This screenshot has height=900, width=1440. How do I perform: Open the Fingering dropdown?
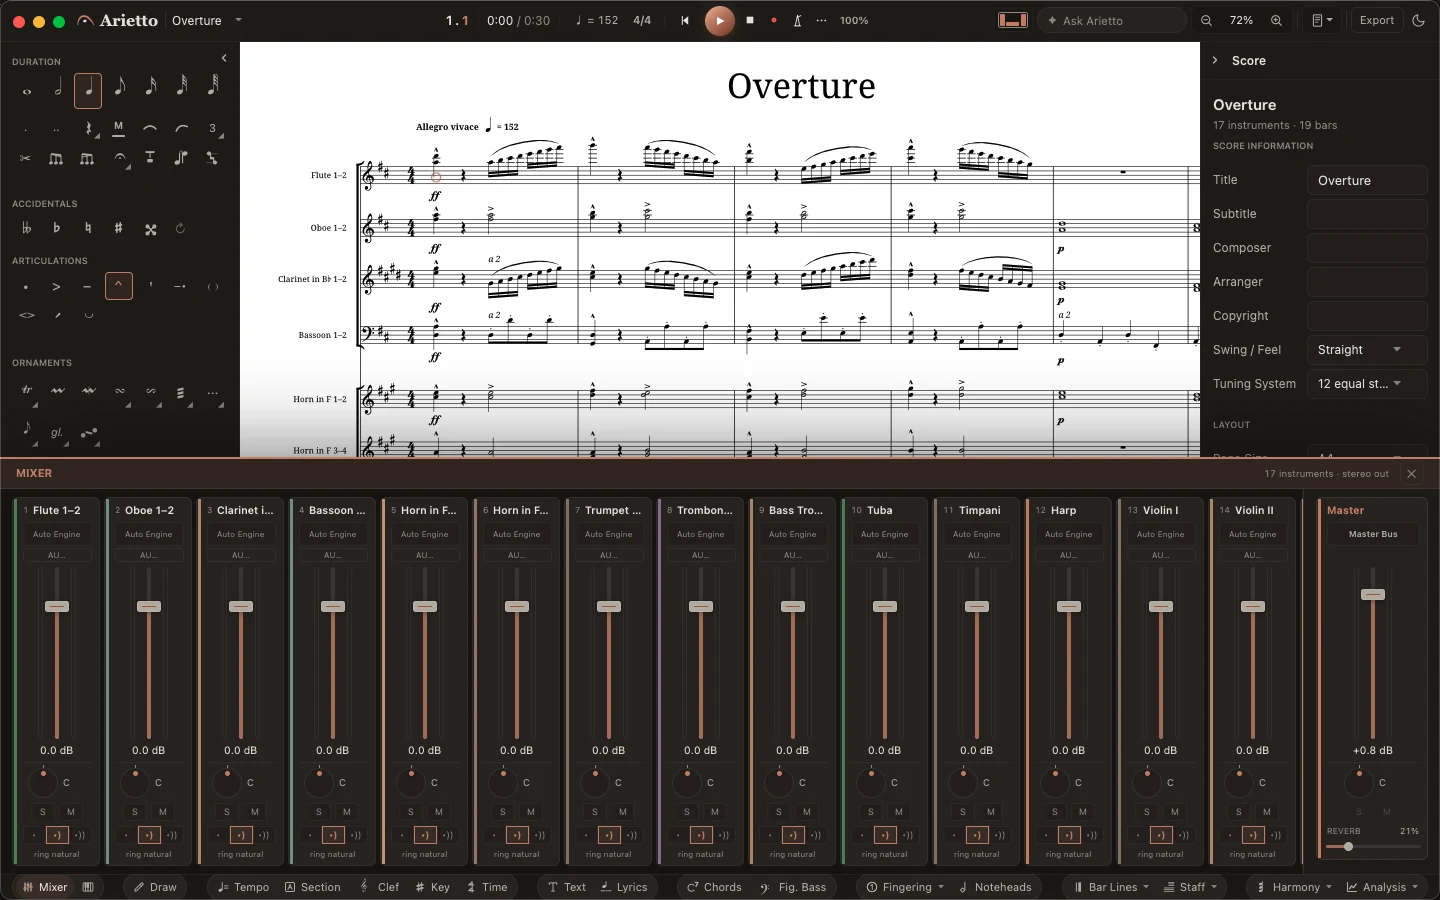[905, 887]
